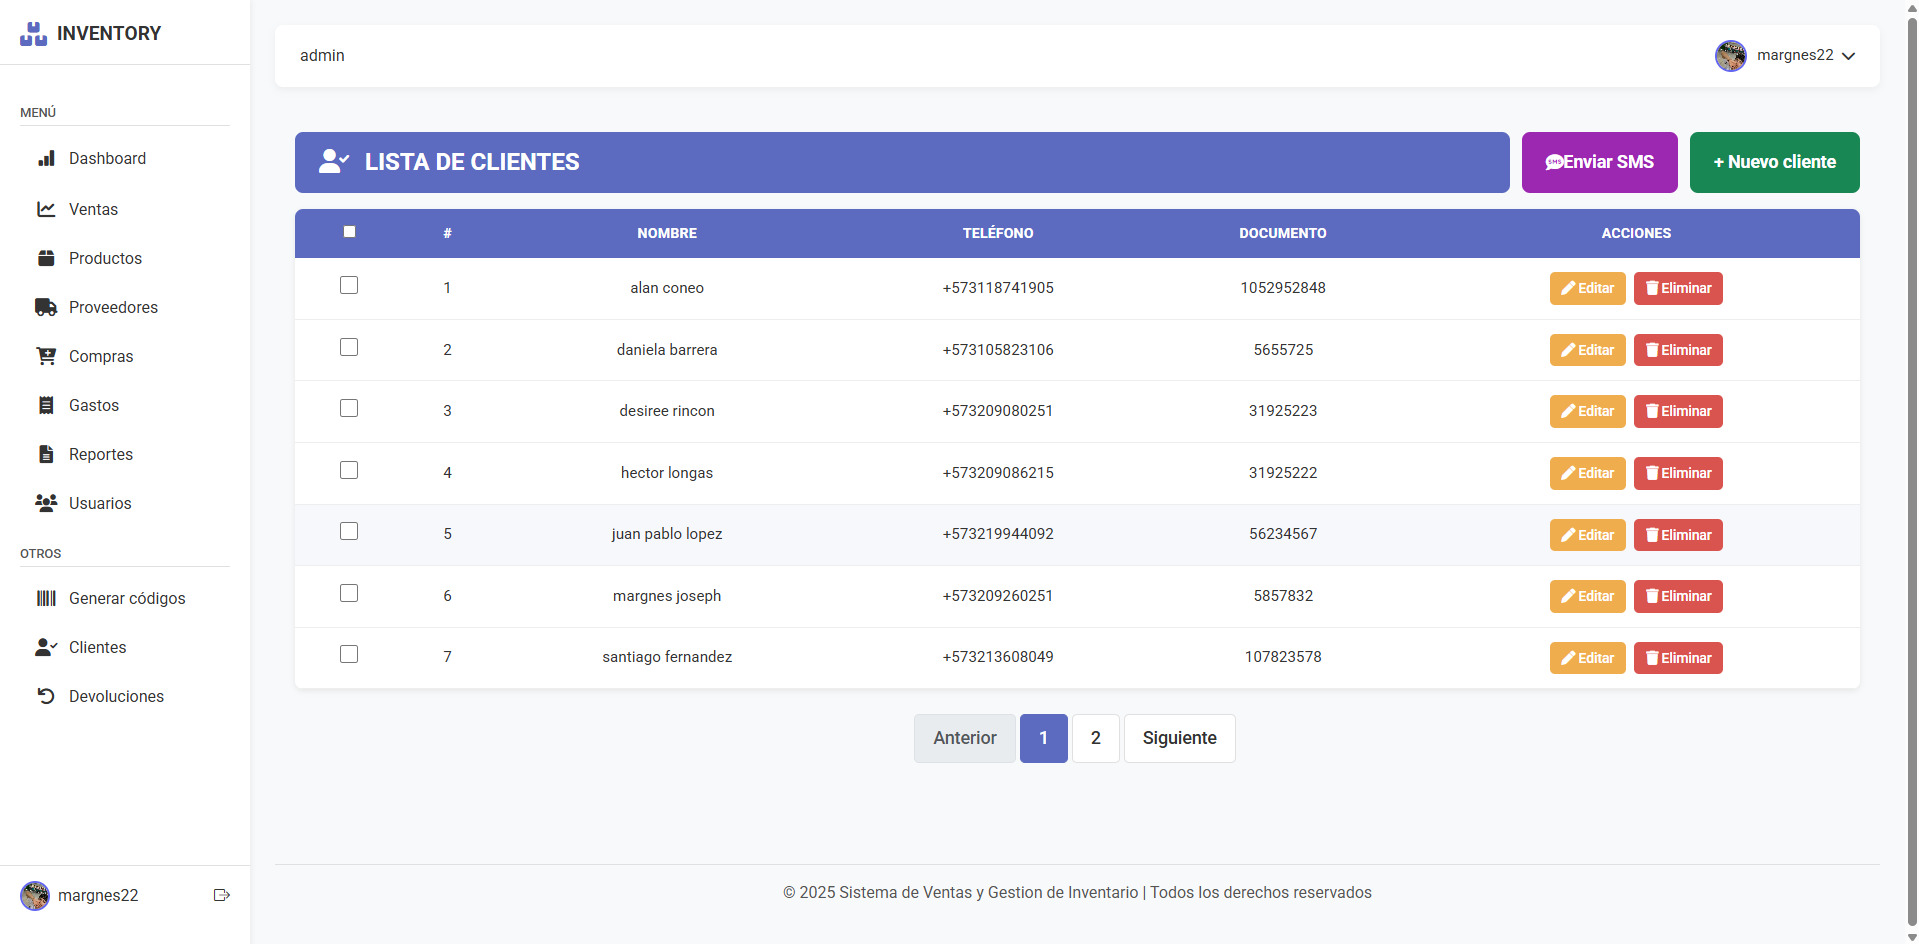
Task: Click the Inventory logo icon
Action: (x=34, y=34)
